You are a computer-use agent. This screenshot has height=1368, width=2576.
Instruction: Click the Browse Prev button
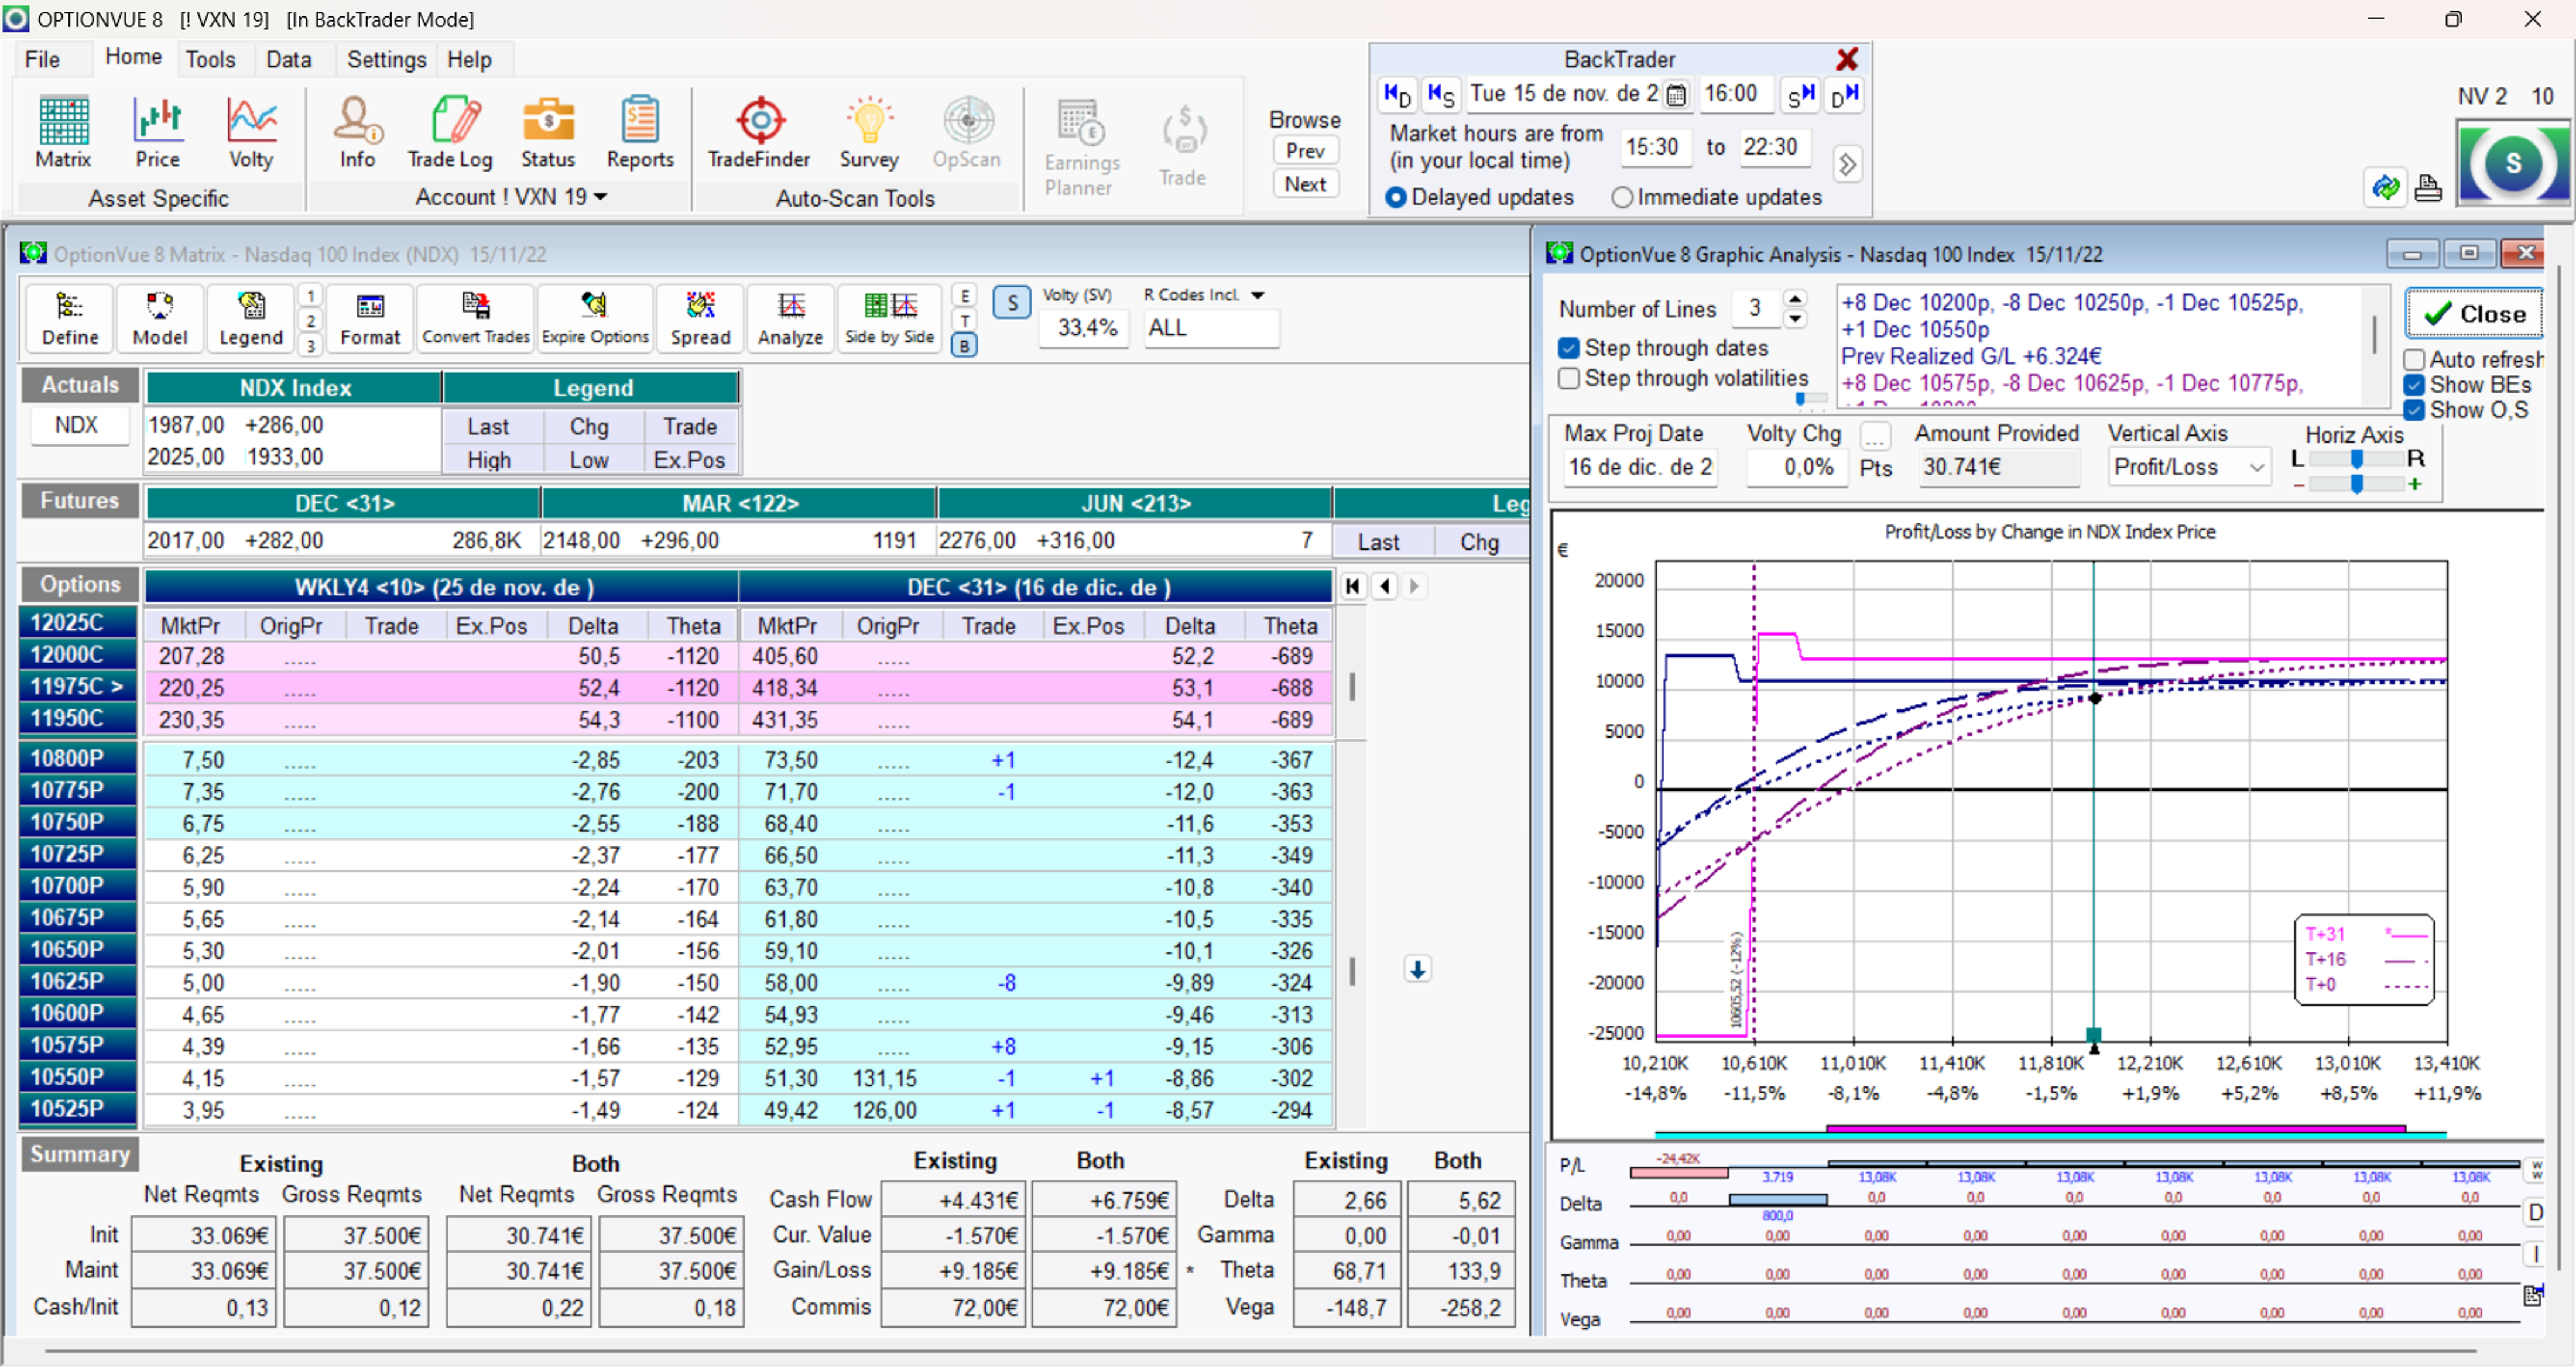click(1305, 151)
